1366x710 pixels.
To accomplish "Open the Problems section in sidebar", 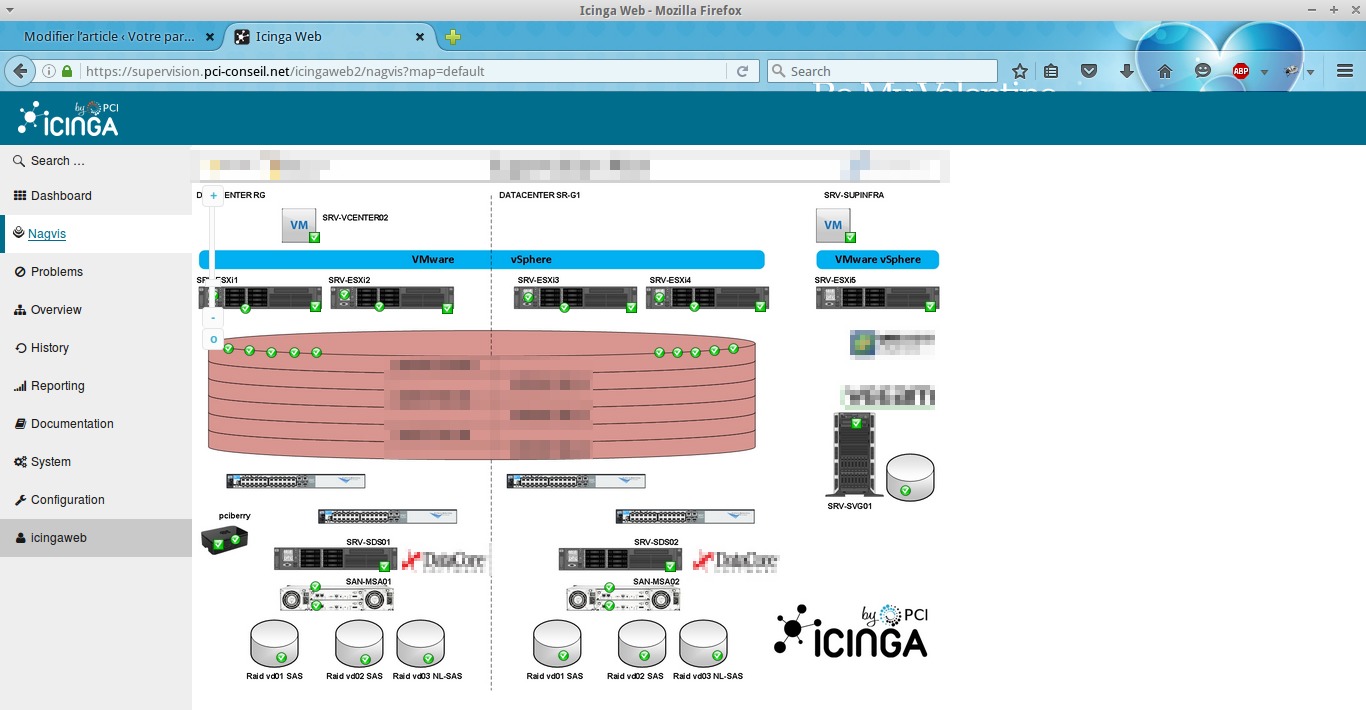I will 56,272.
